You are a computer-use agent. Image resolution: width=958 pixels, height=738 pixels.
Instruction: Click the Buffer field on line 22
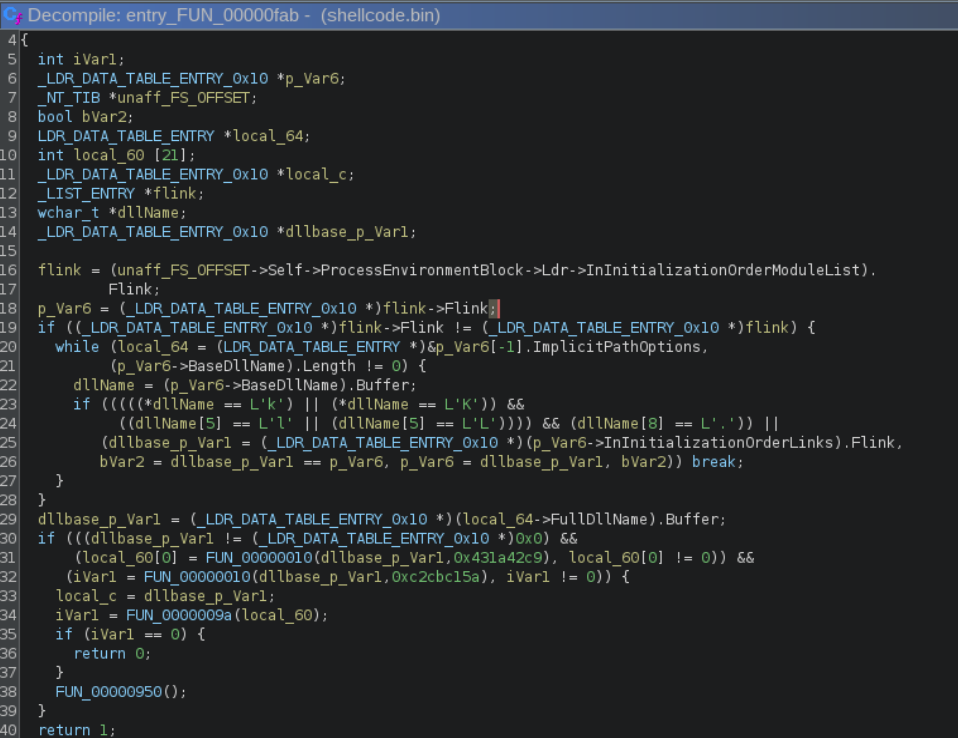point(382,385)
